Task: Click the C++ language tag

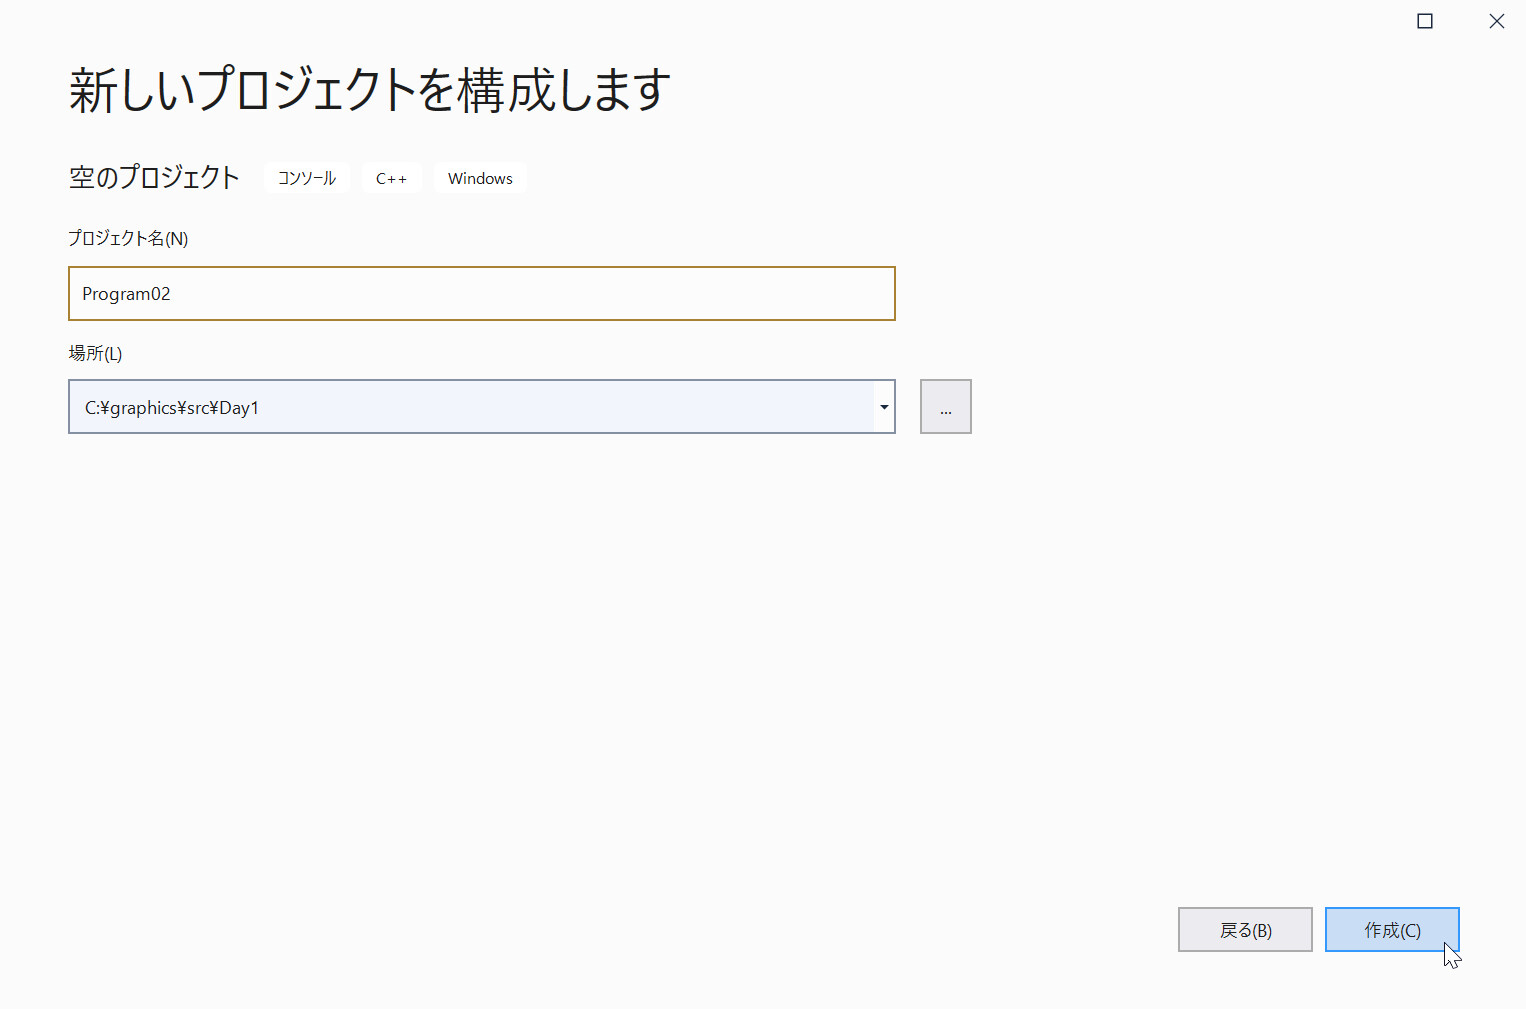Action: (x=391, y=178)
